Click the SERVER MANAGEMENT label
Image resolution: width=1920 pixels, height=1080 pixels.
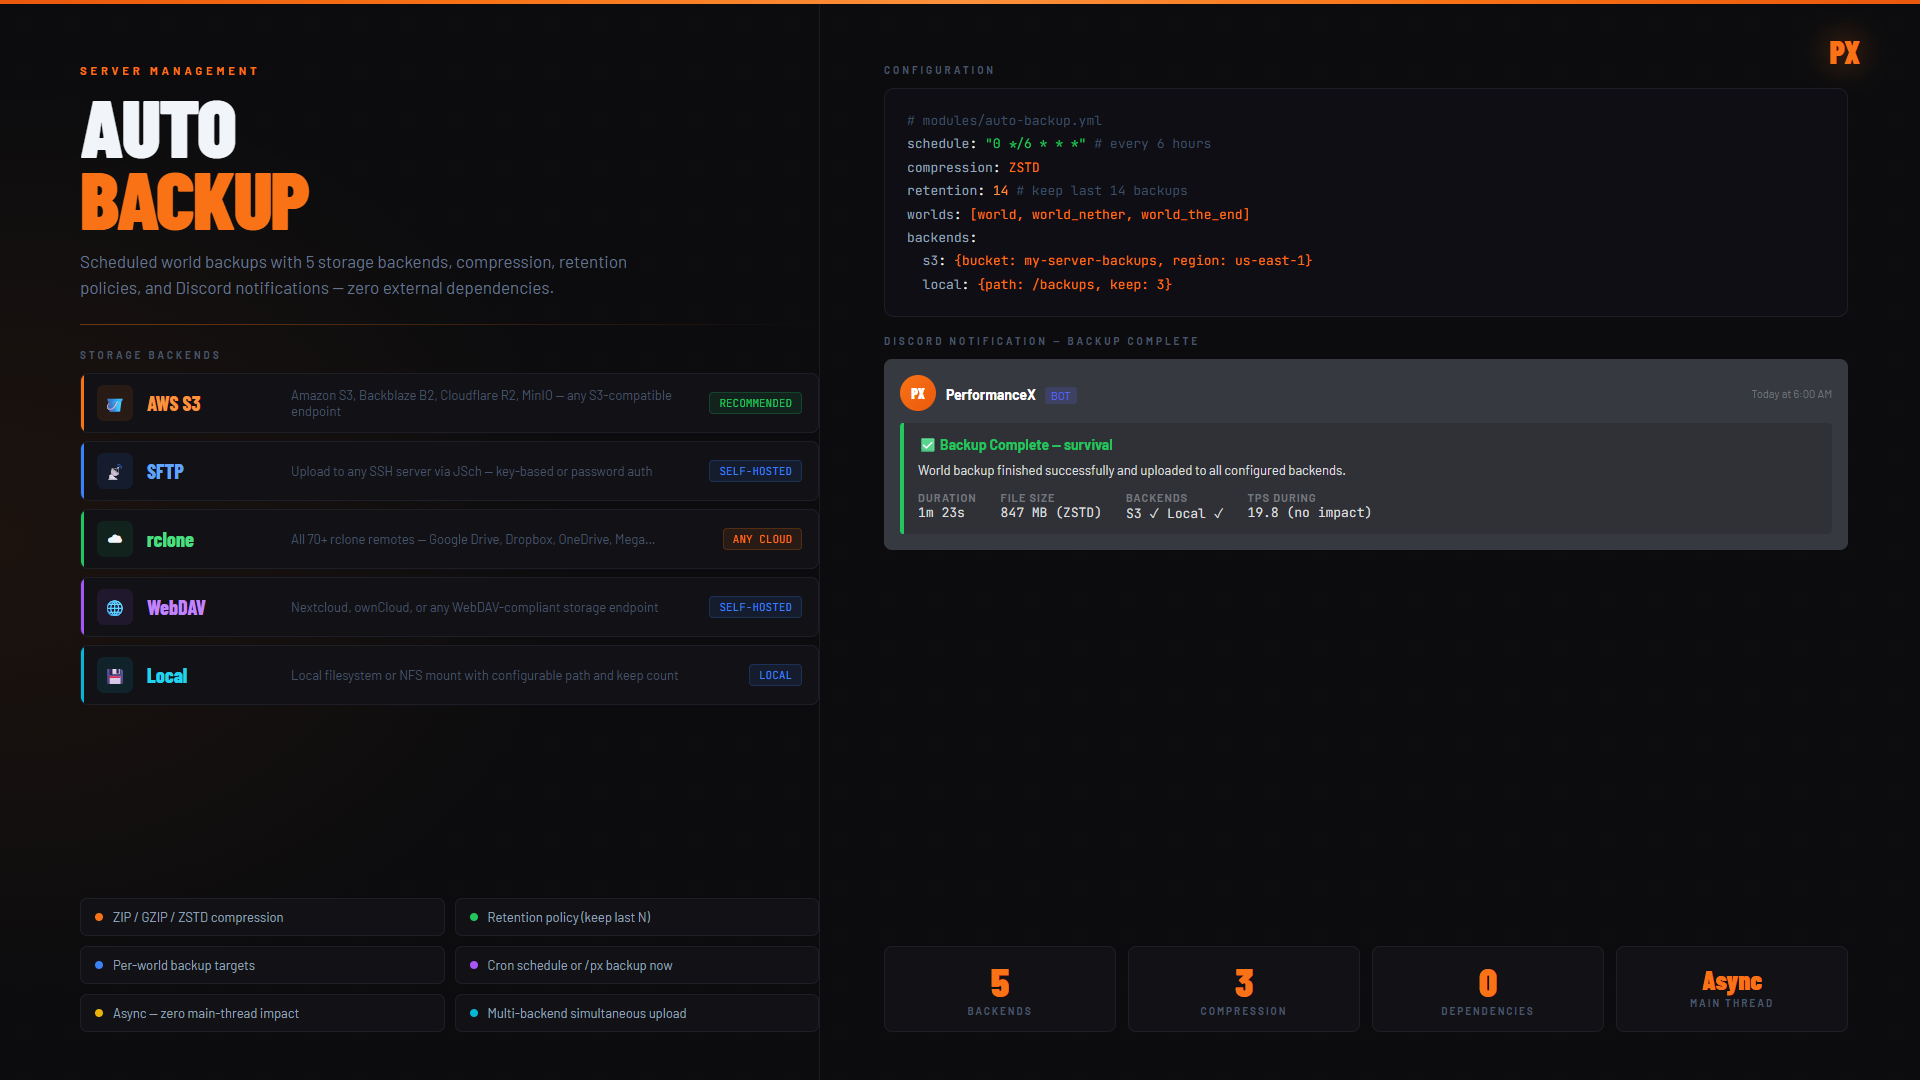169,71
